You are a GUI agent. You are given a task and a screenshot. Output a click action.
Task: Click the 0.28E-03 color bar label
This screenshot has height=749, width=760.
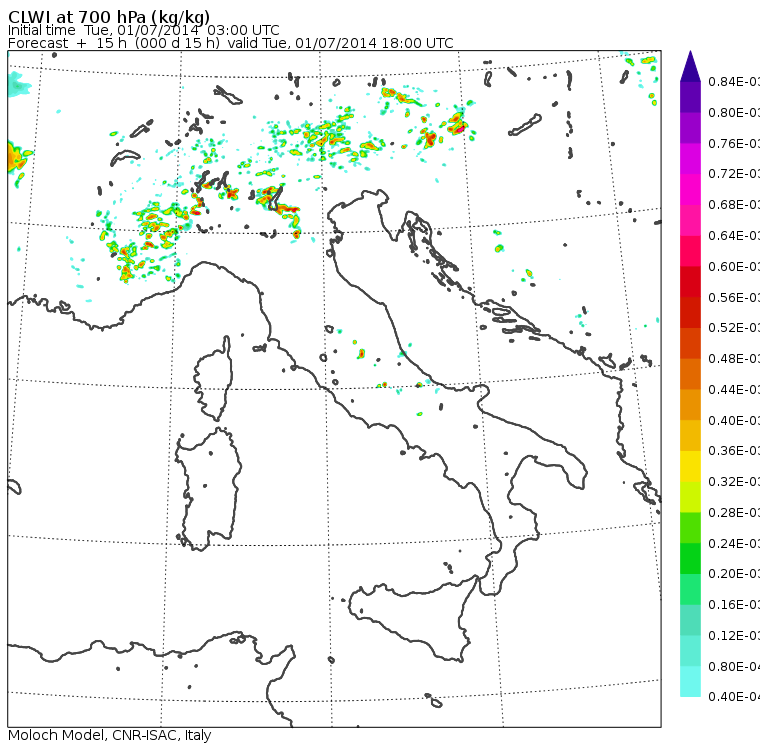point(733,512)
